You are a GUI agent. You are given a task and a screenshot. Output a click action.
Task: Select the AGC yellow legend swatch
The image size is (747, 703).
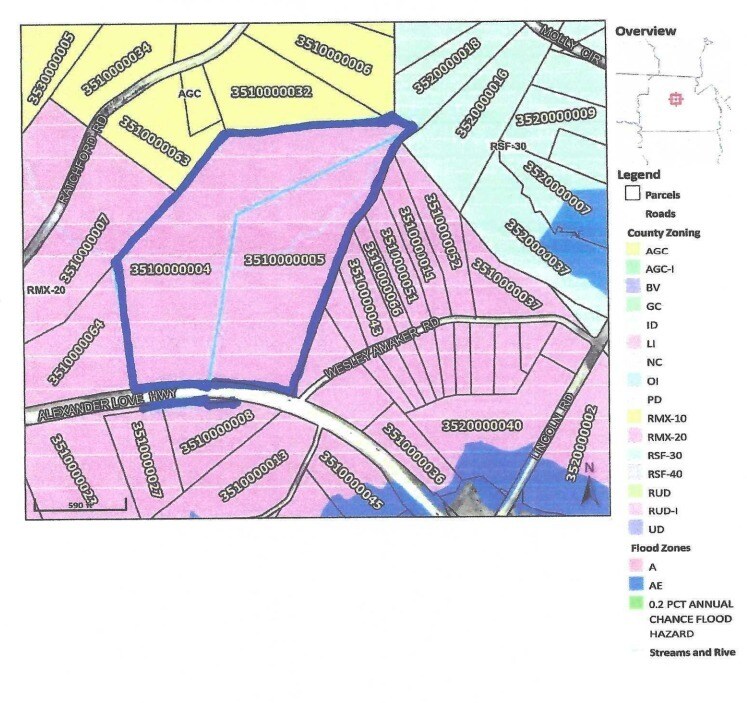(x=632, y=250)
